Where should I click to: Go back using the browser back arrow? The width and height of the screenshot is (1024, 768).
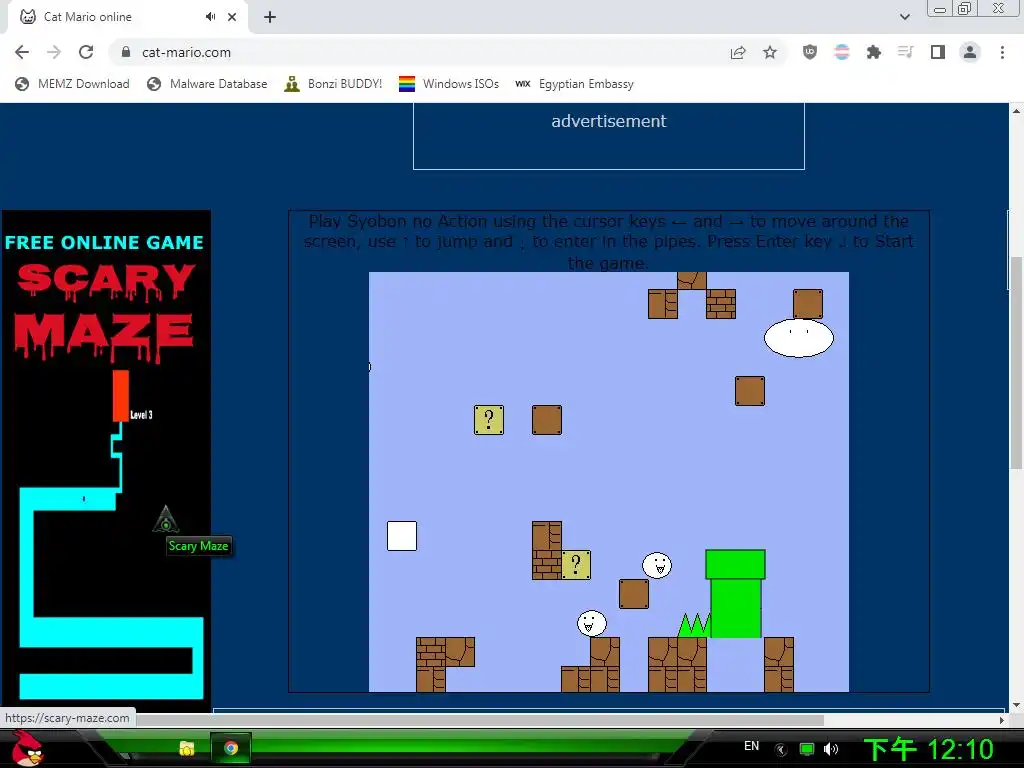pos(22,52)
